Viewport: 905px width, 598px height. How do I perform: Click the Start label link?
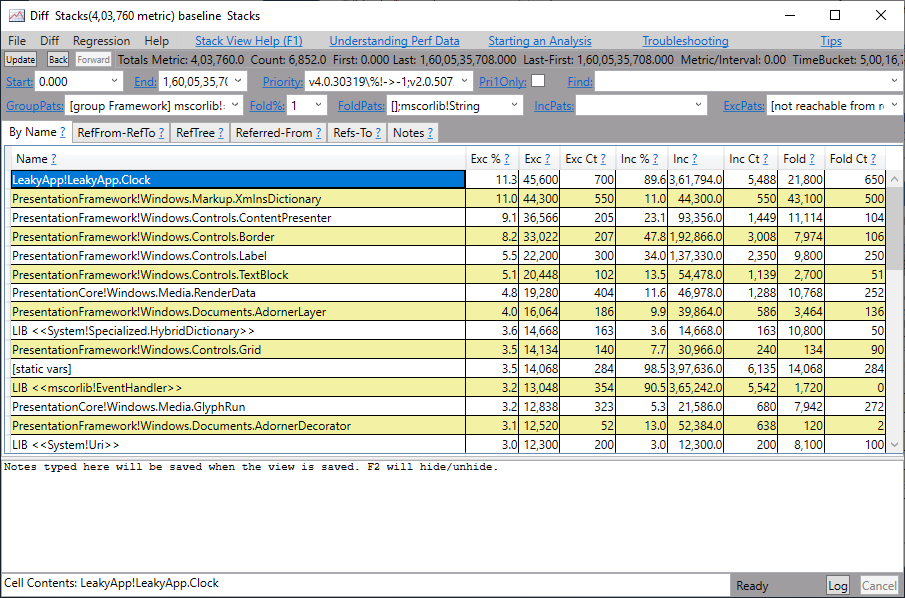pos(19,82)
